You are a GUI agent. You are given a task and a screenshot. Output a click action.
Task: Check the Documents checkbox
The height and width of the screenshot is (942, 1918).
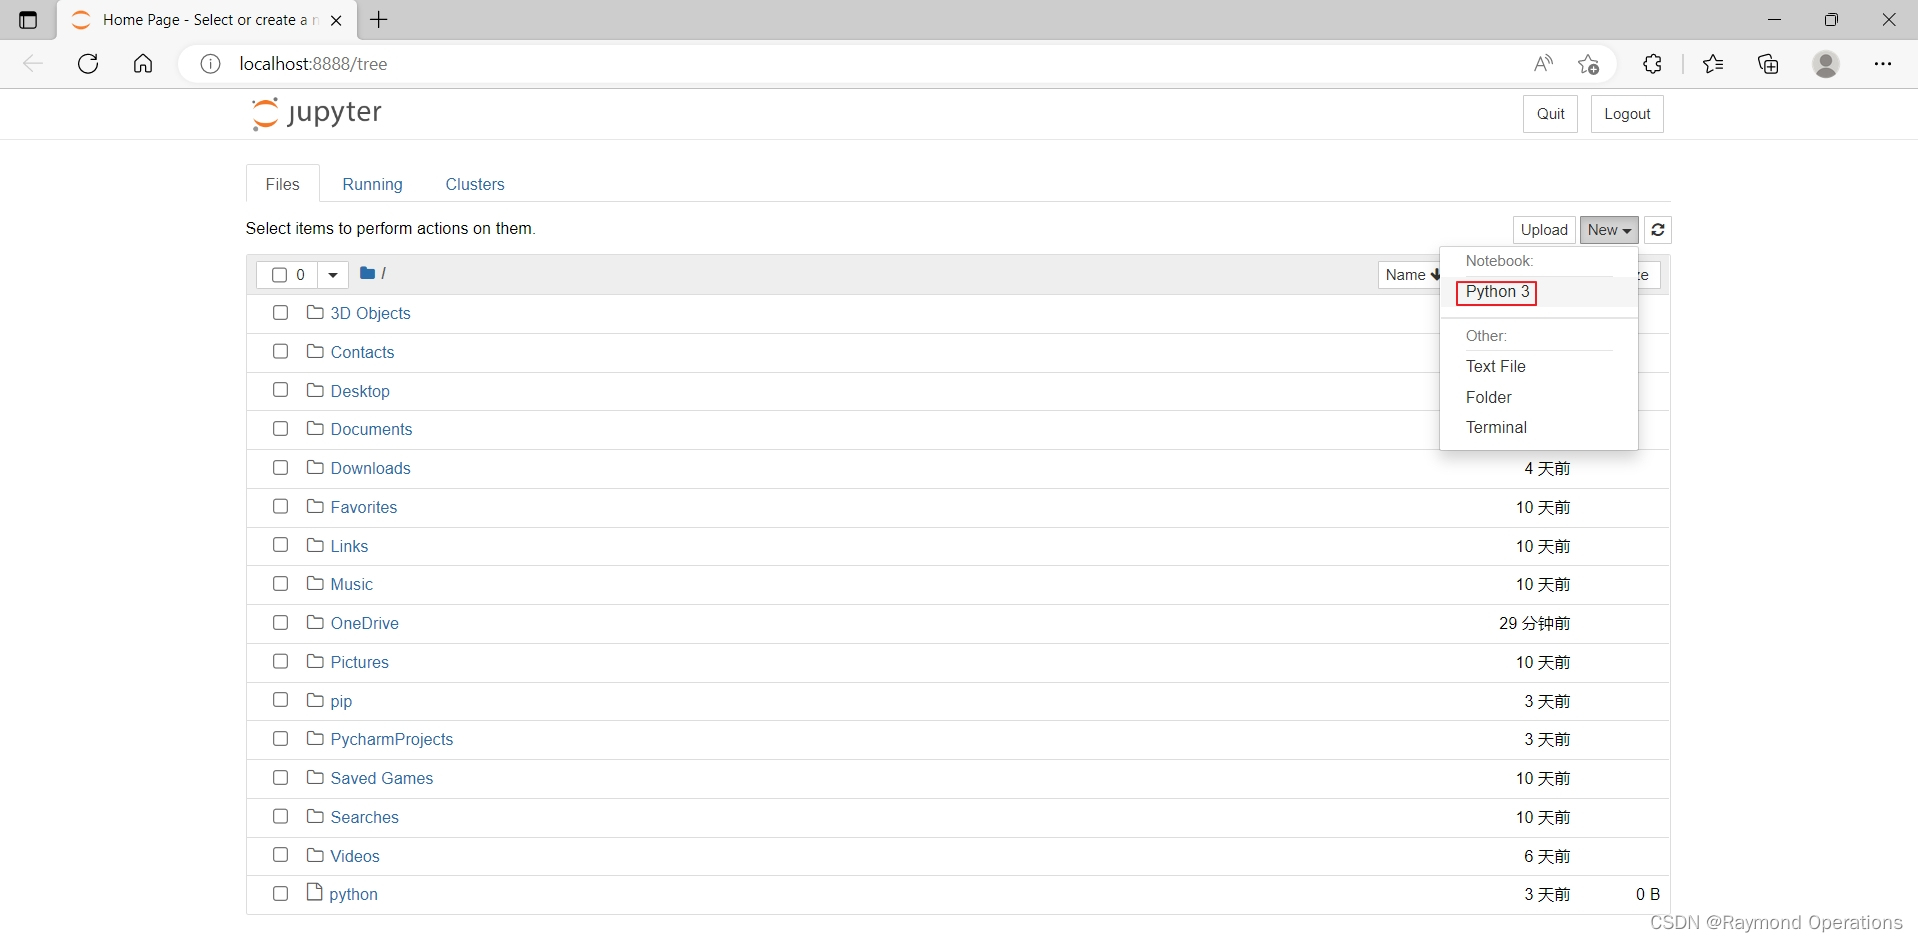point(280,428)
